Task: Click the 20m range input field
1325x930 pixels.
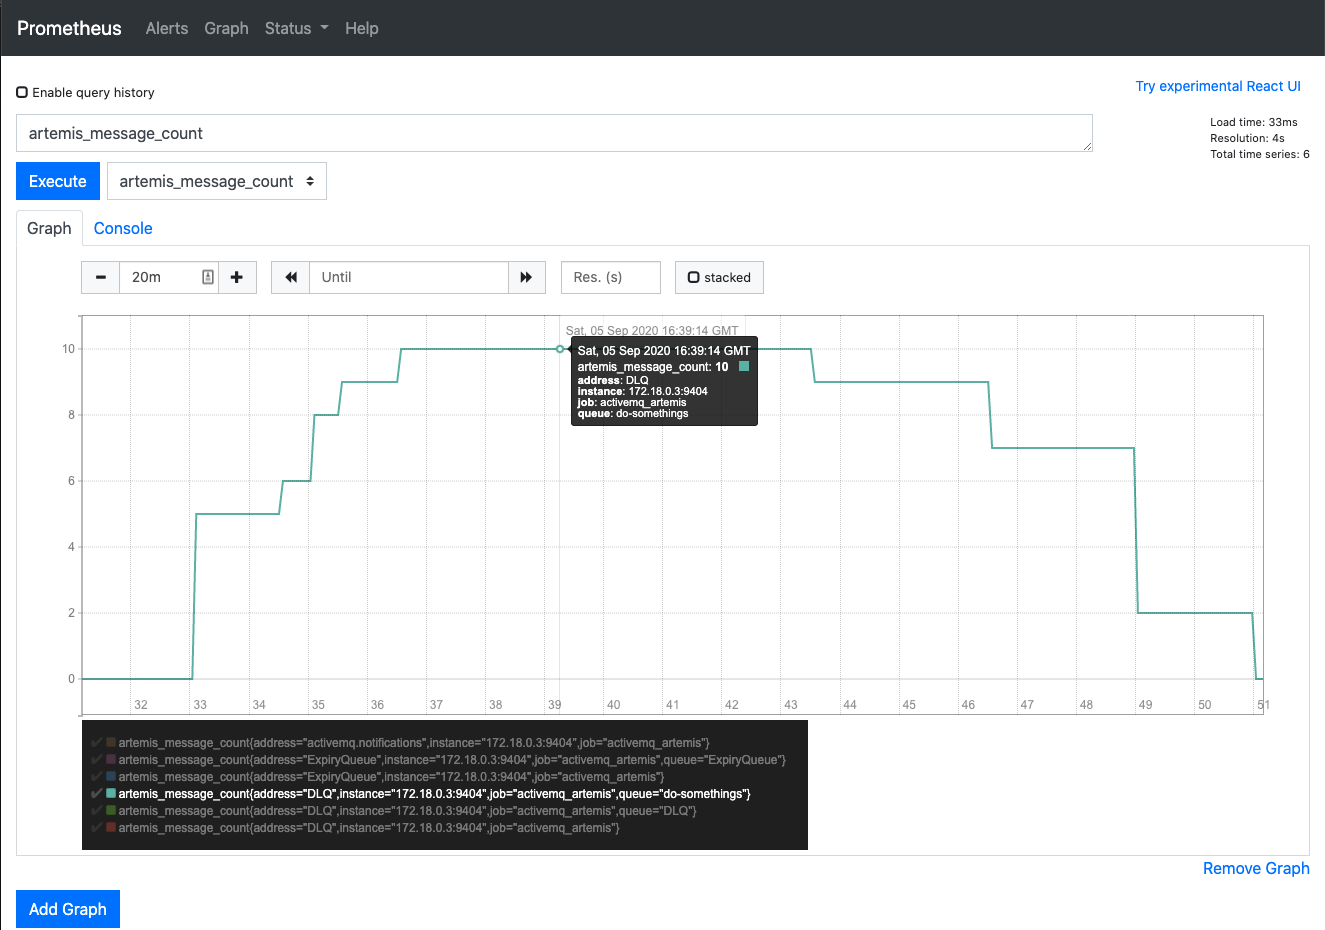Action: [x=169, y=277]
